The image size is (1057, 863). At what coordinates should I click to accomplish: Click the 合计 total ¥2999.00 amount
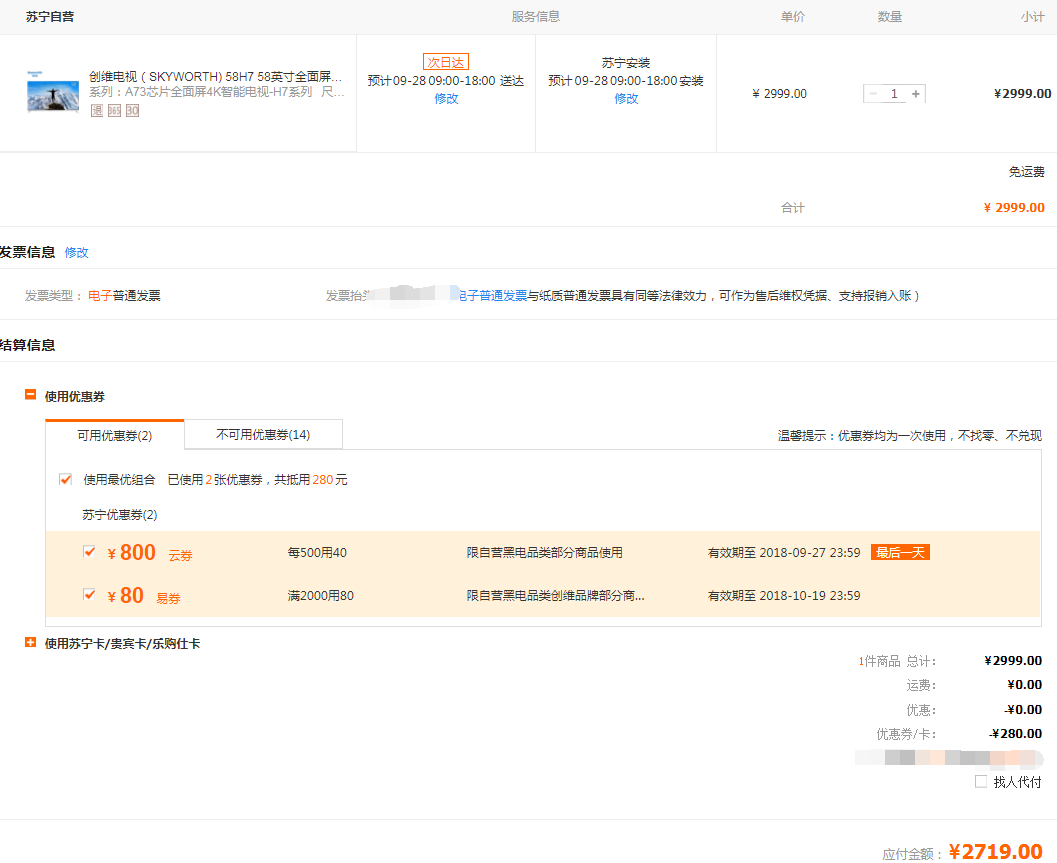[1014, 208]
